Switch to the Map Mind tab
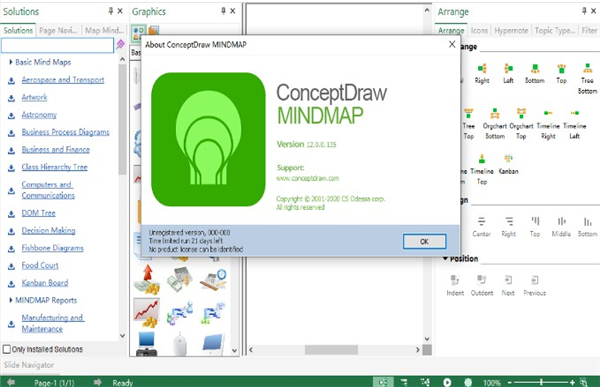Image resolution: width=600 pixels, height=387 pixels. pyautogui.click(x=104, y=30)
